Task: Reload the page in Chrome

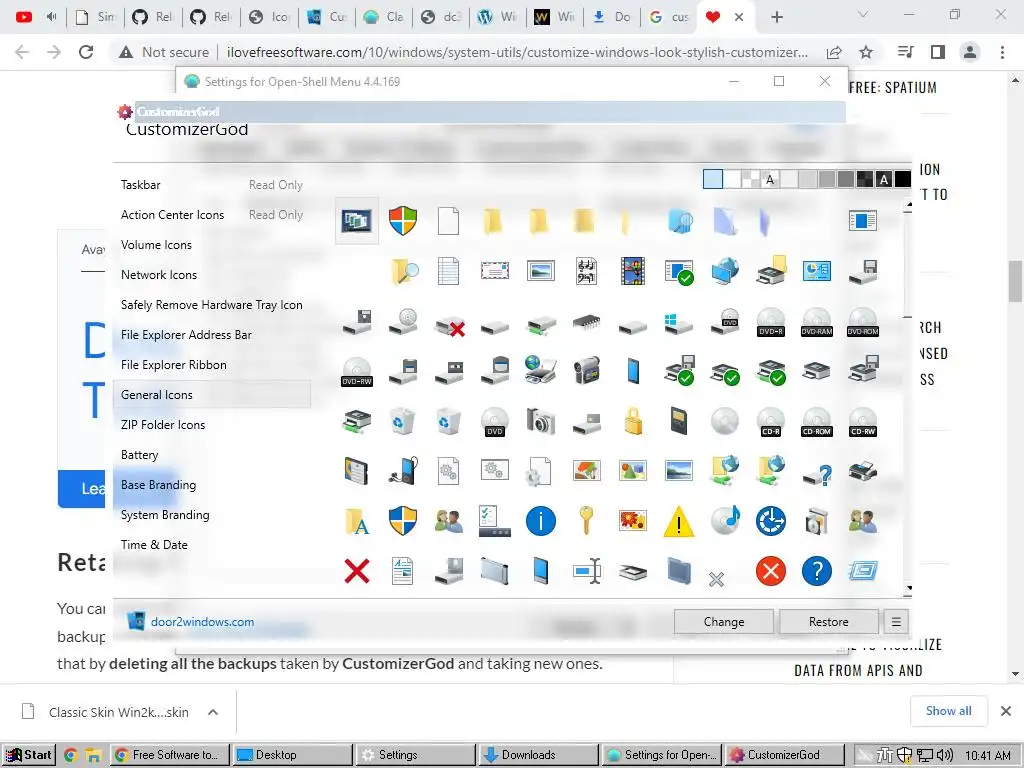Action: 86,52
